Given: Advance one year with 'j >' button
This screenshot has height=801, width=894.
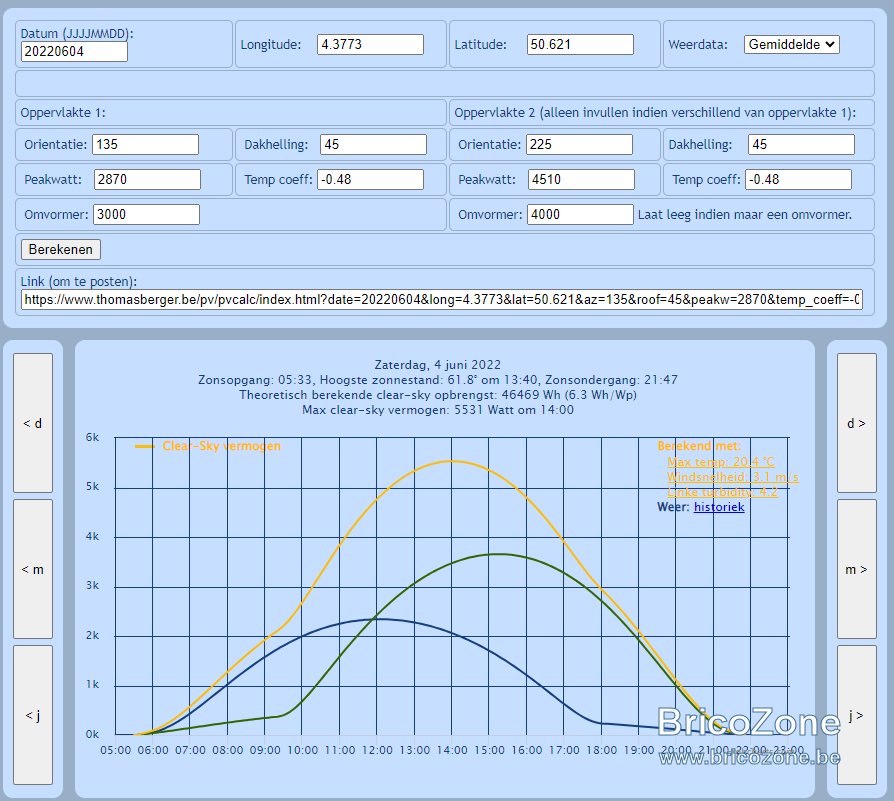Looking at the screenshot, I should [856, 715].
